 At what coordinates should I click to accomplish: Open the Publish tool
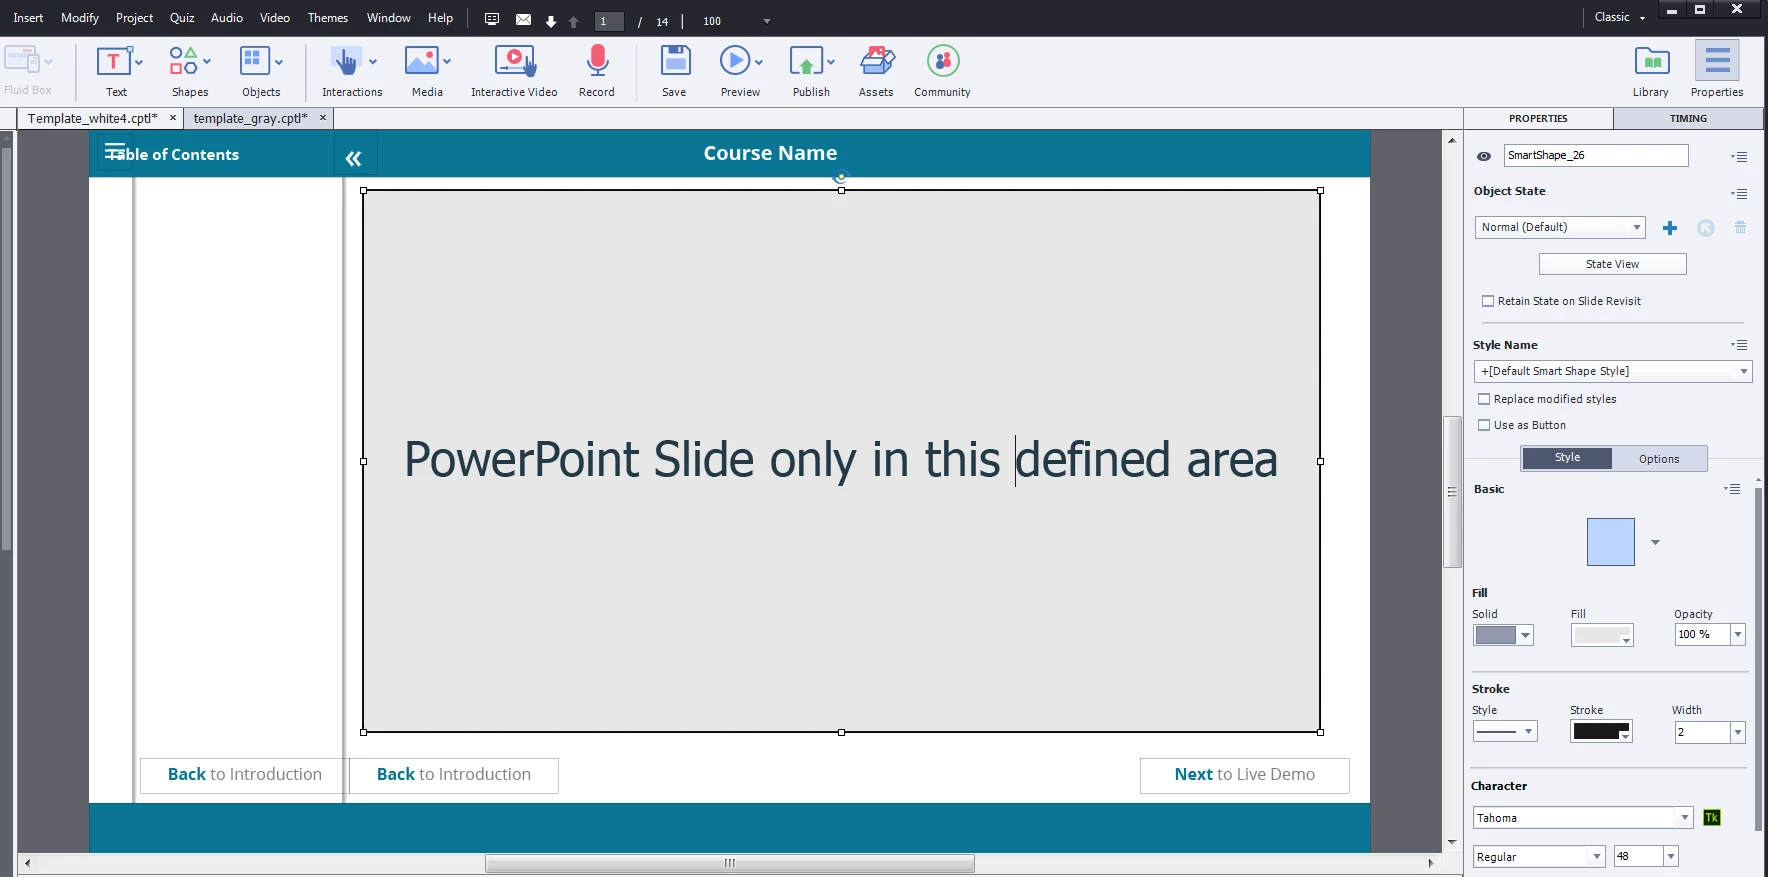coord(811,71)
